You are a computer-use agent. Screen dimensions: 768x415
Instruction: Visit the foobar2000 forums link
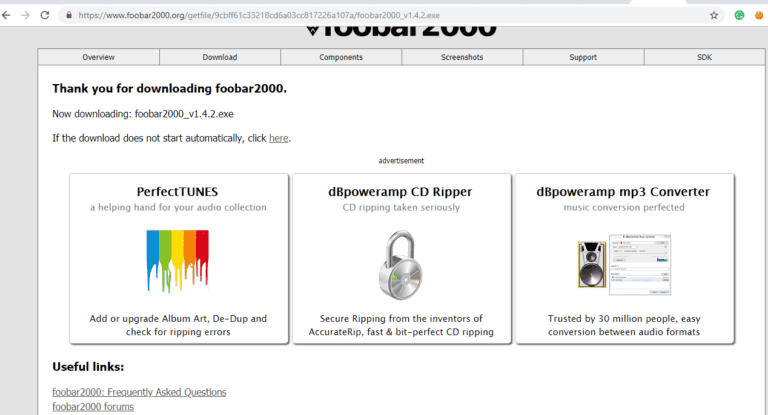[93, 407]
